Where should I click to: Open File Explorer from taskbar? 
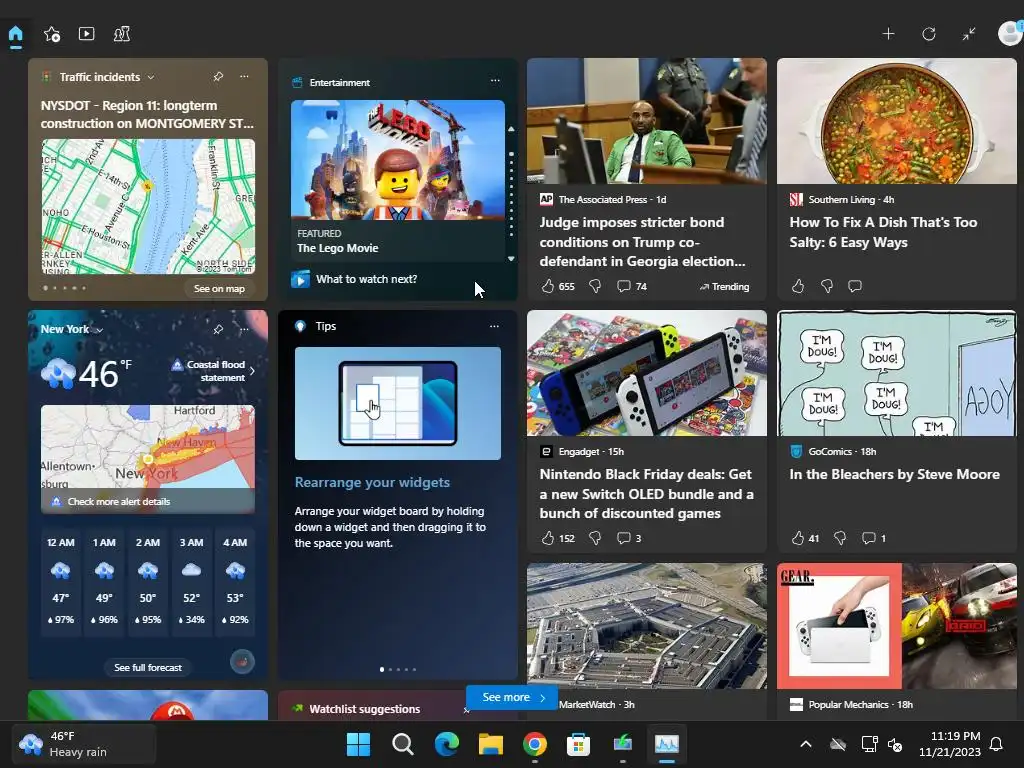click(x=490, y=744)
